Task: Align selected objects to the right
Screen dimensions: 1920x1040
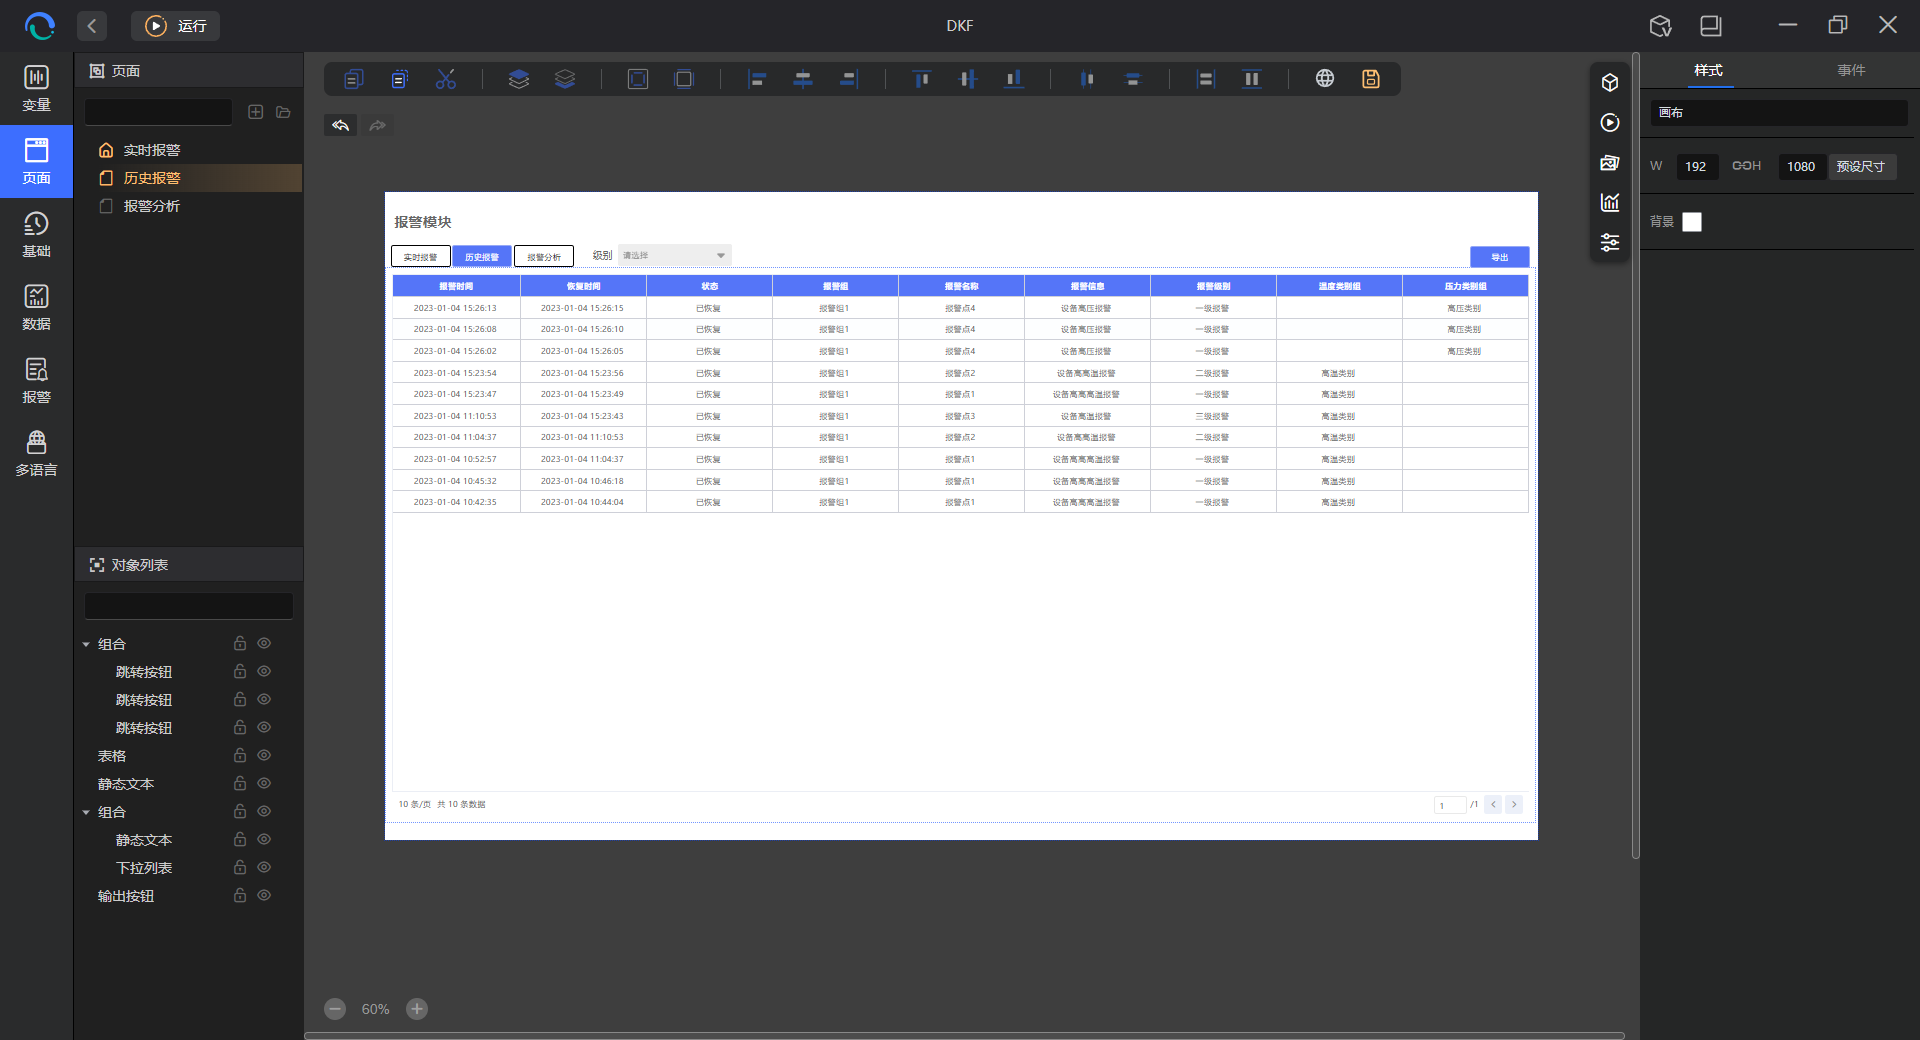Action: tap(849, 79)
